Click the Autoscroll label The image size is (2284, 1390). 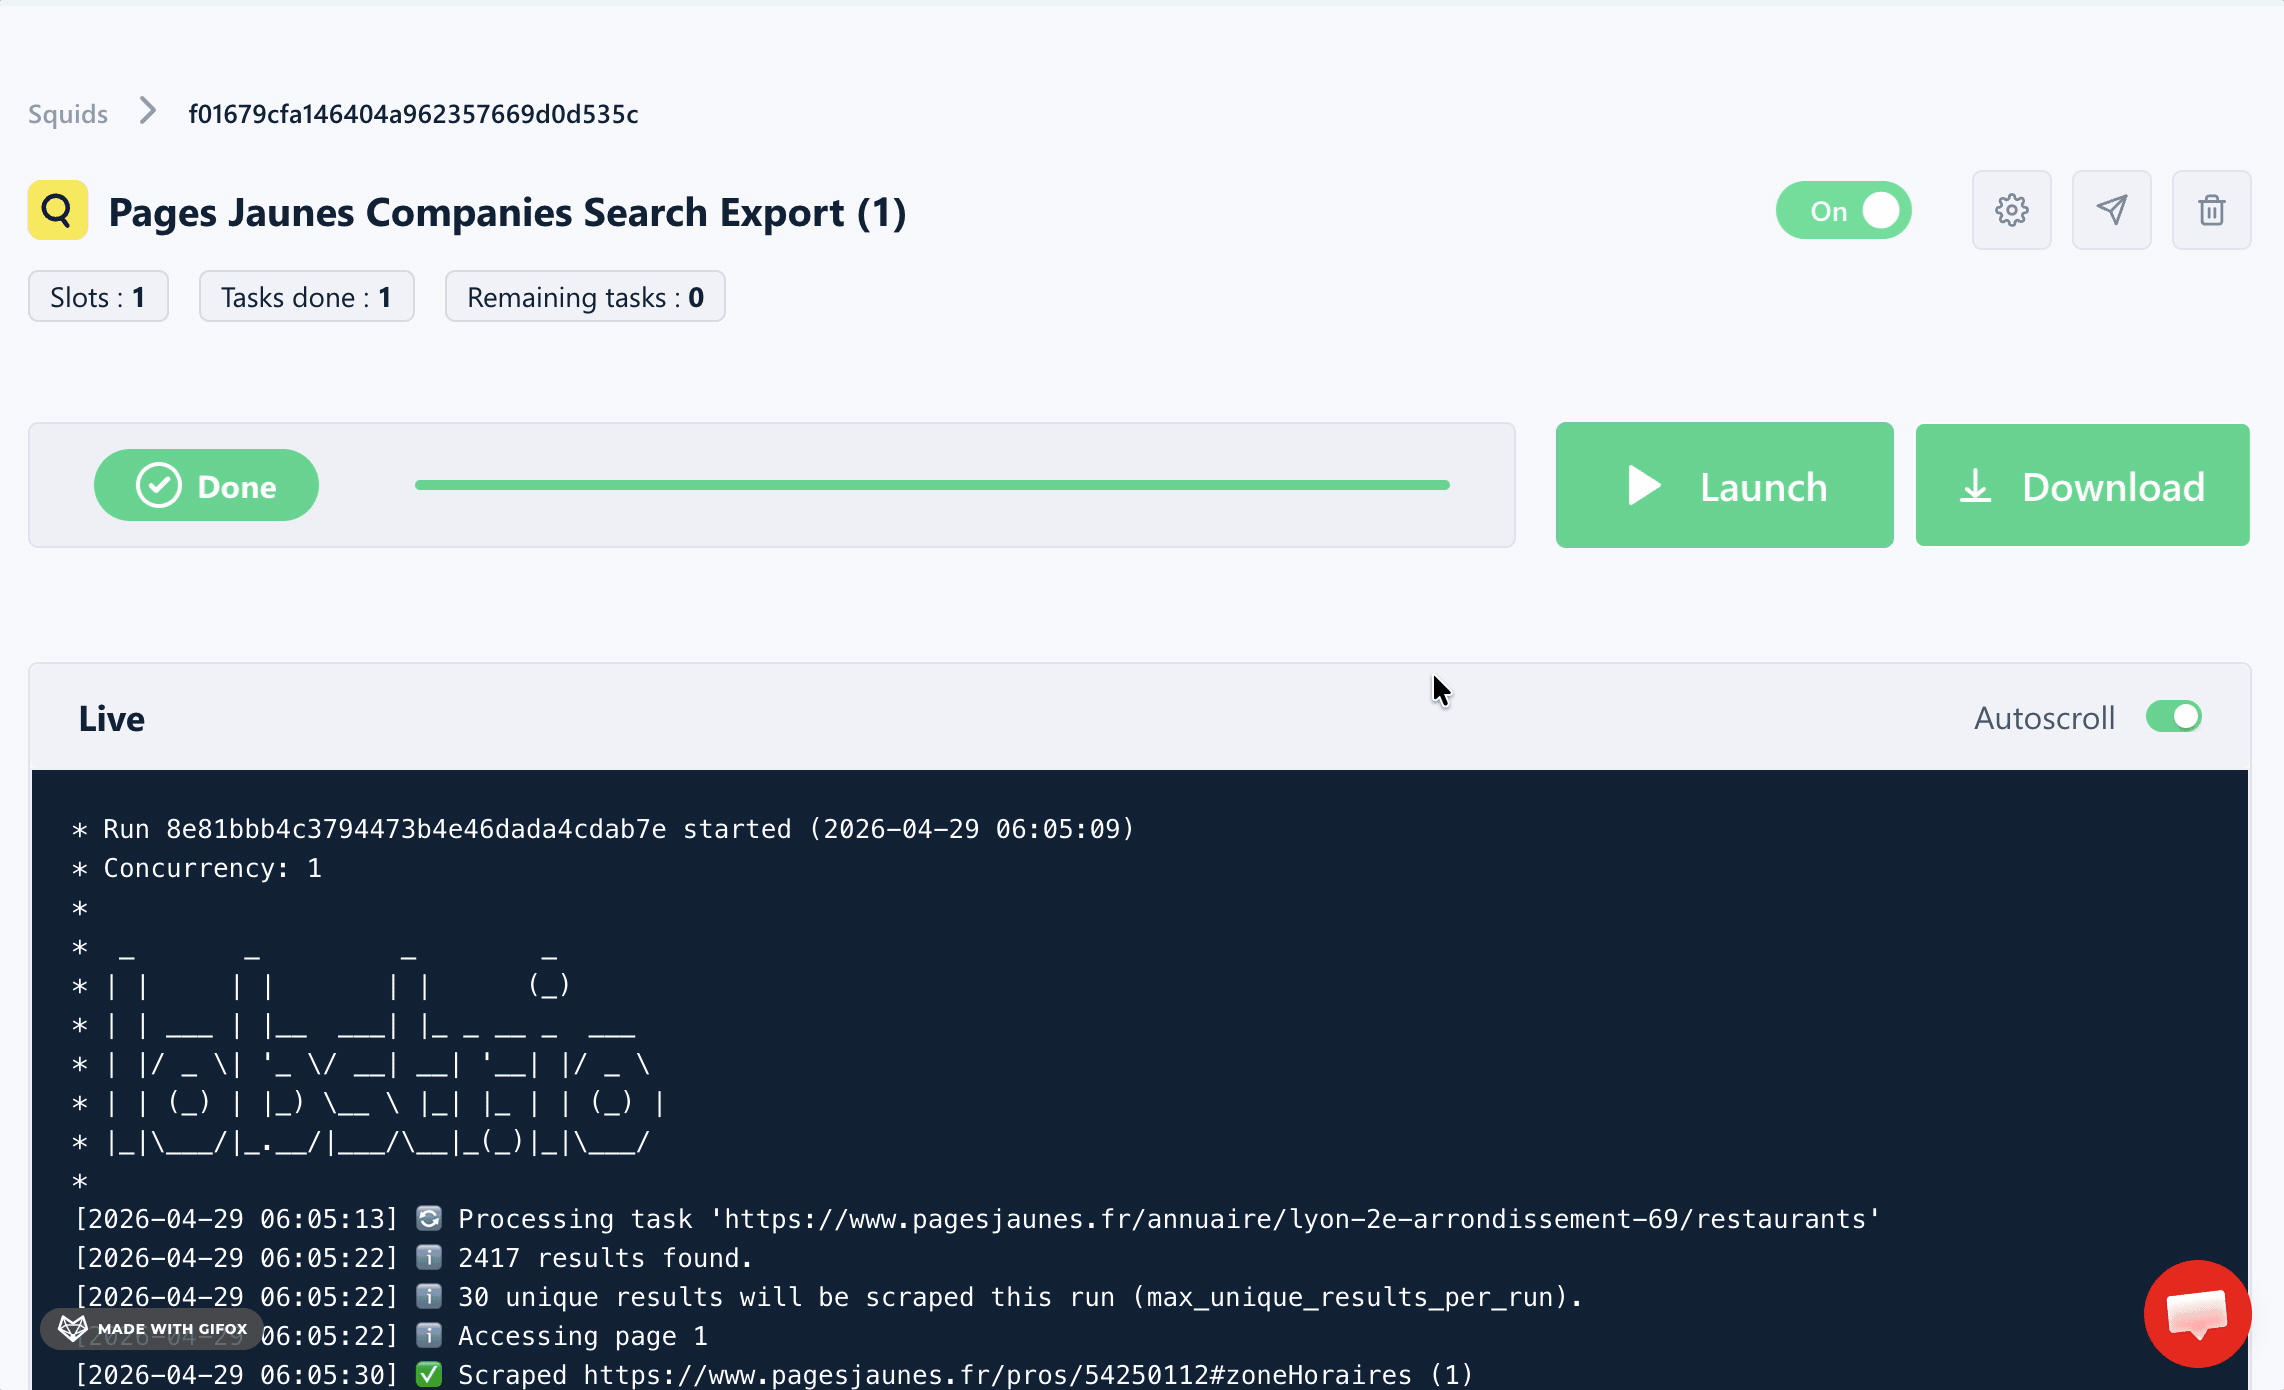click(2044, 718)
